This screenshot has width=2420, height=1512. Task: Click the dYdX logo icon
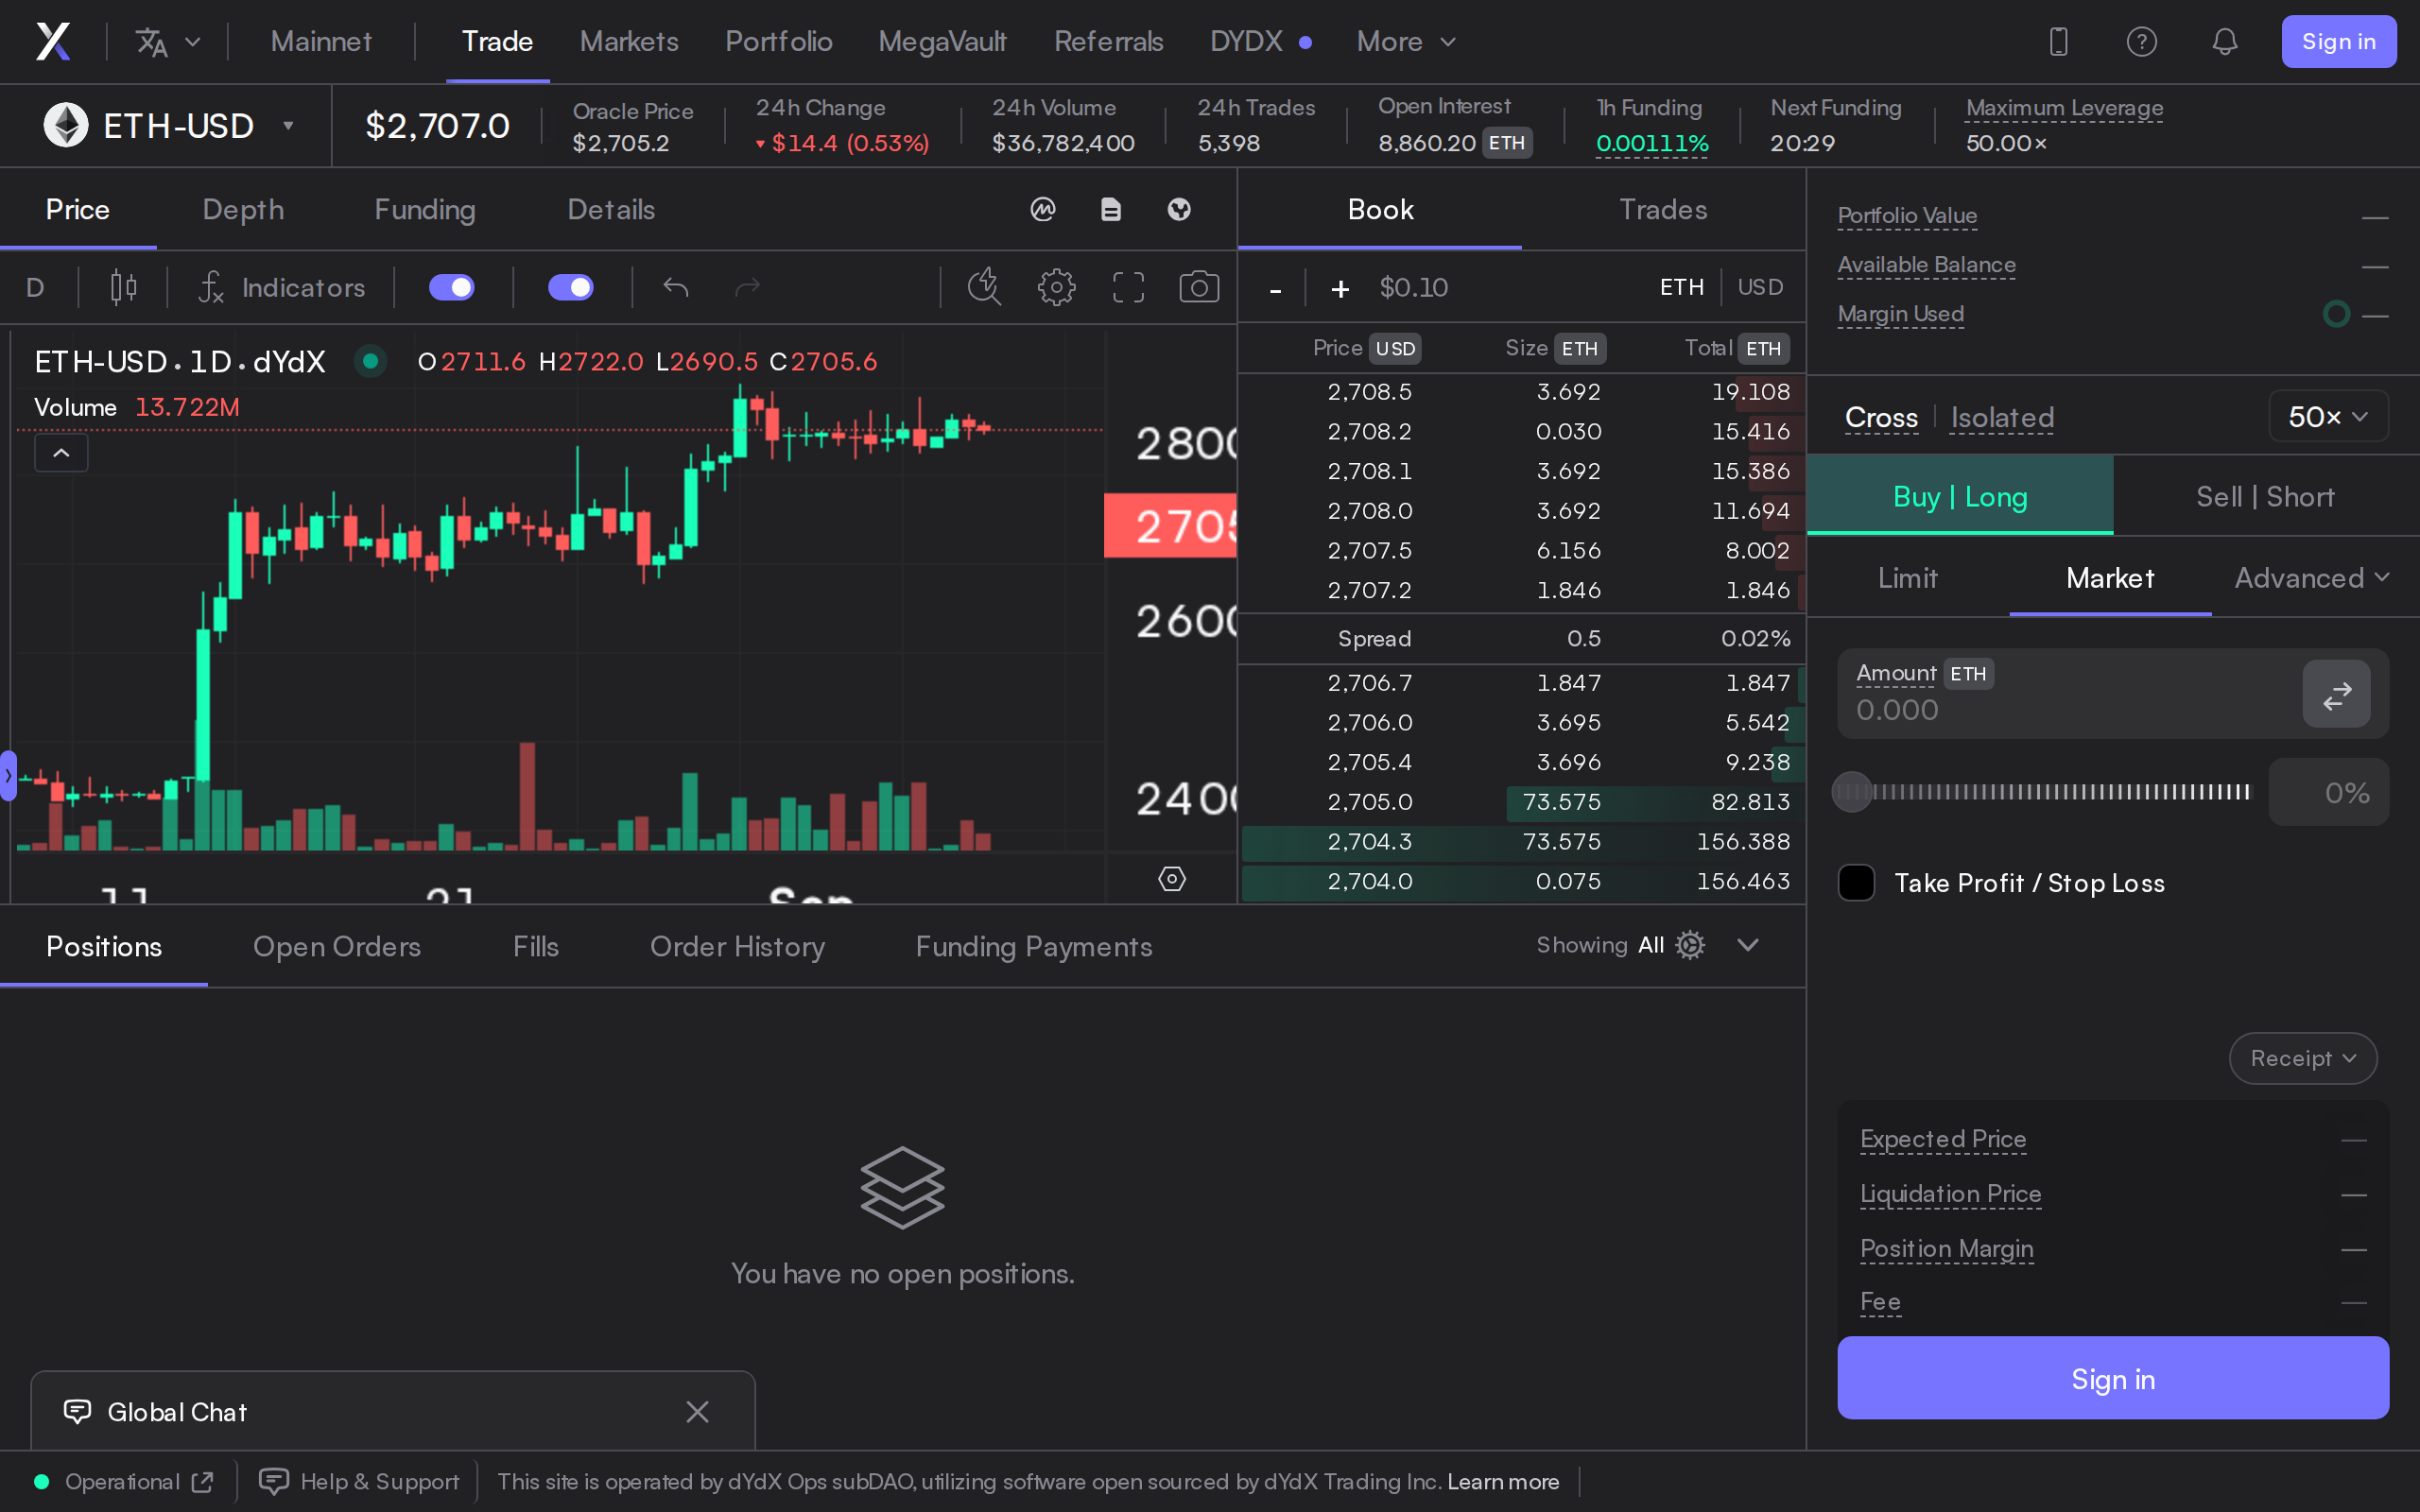pos(53,42)
